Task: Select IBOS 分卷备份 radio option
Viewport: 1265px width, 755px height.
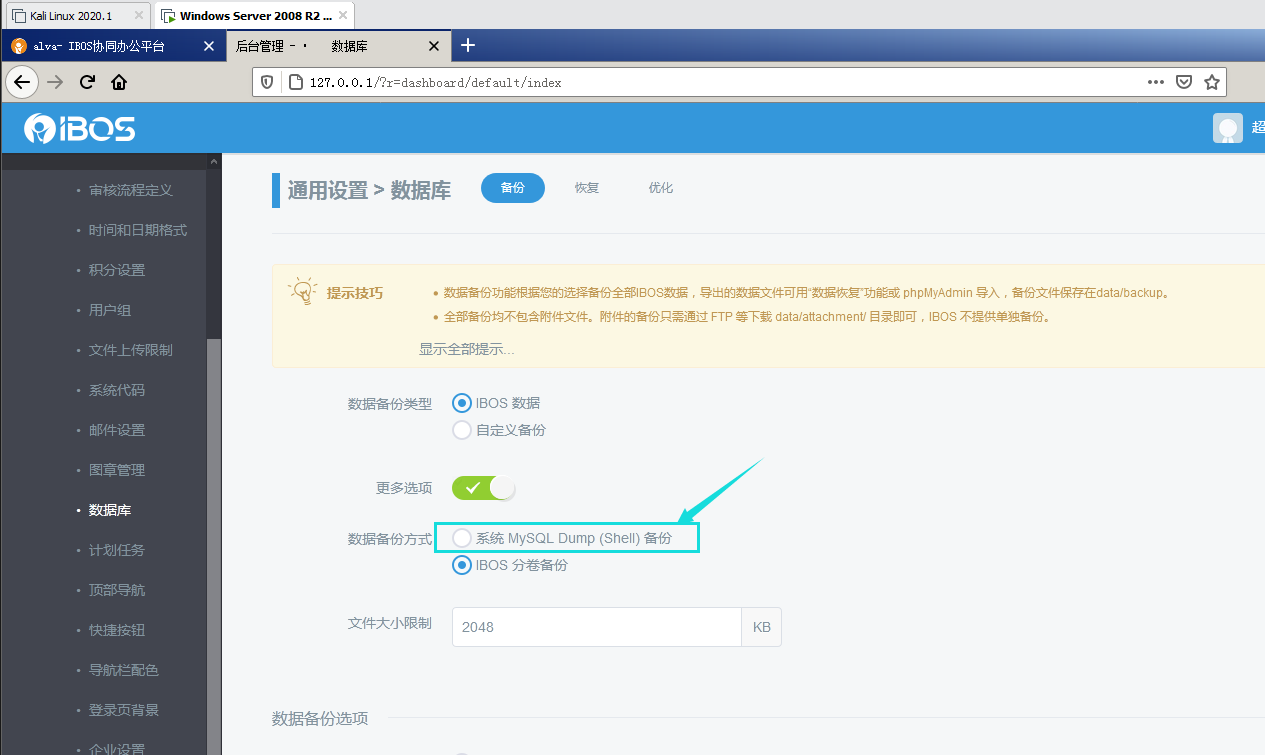Action: click(461, 565)
